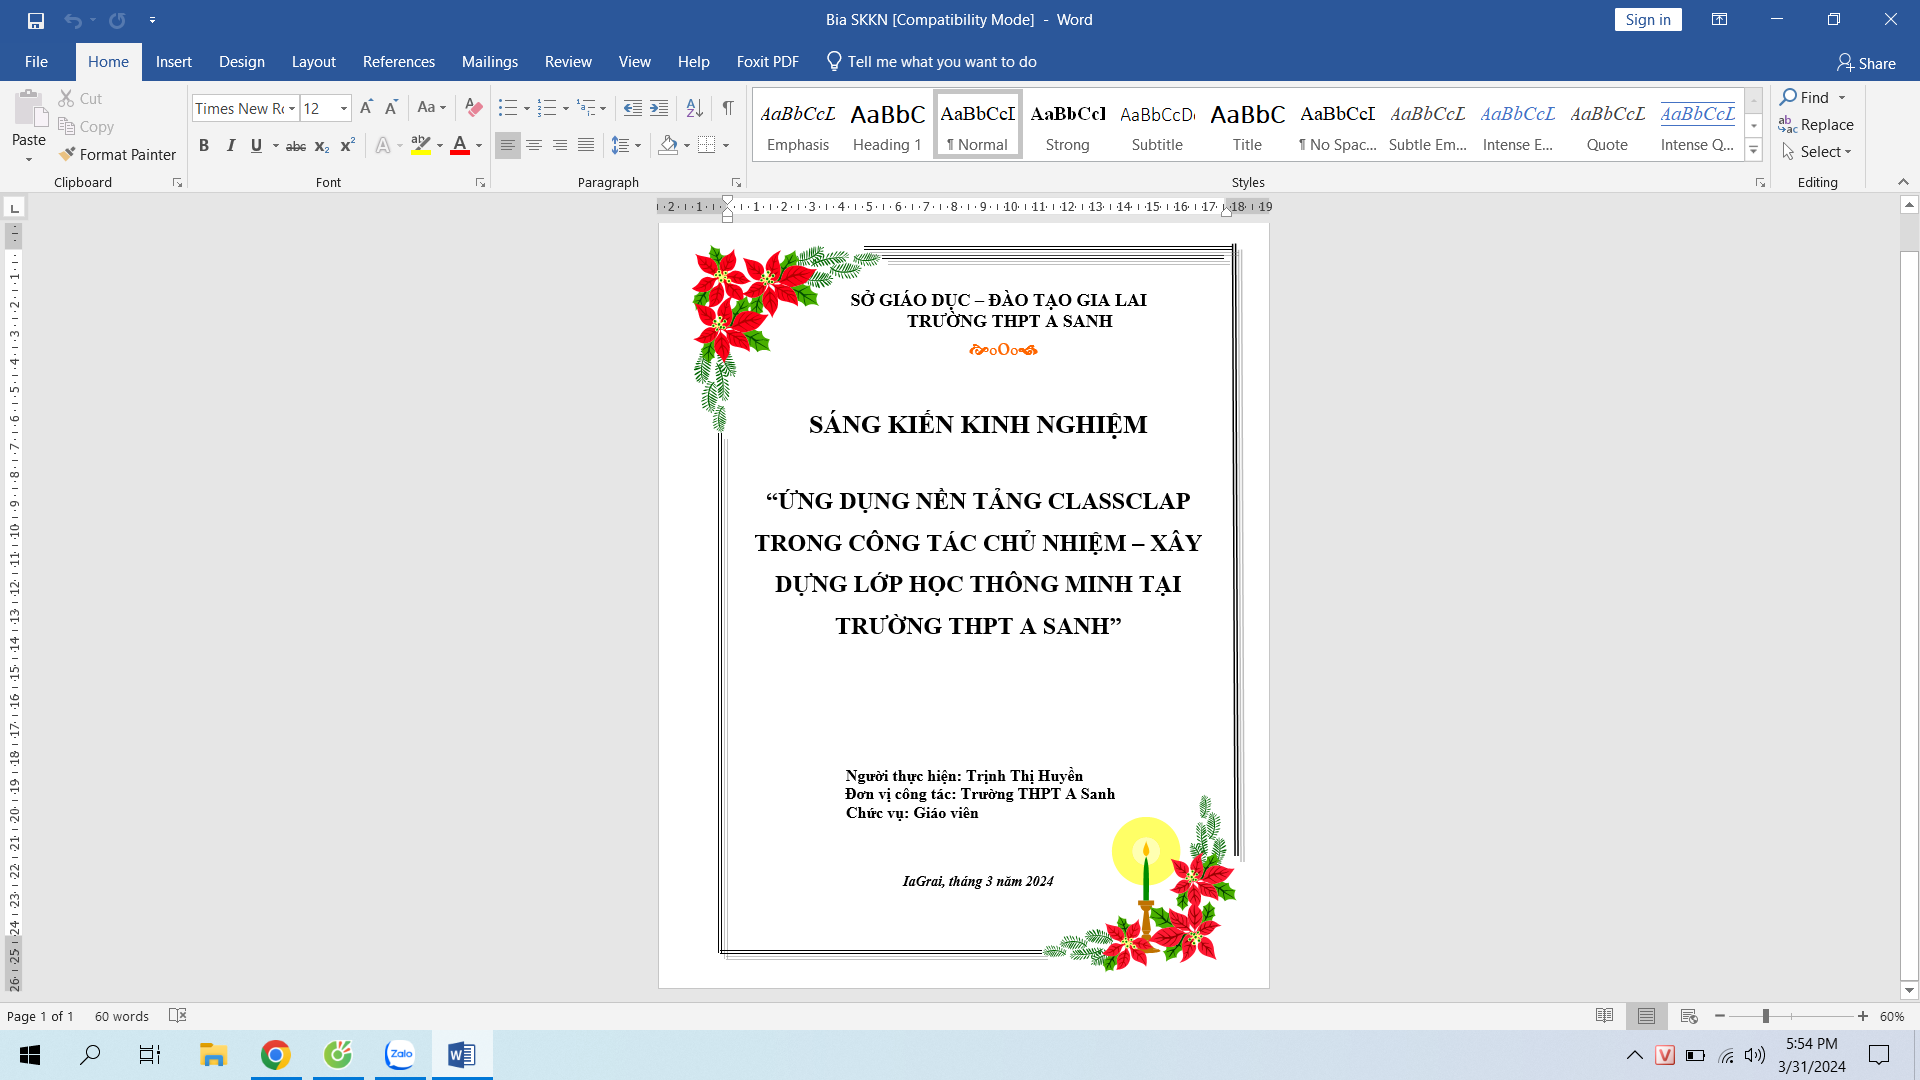Switch to the Layout tab
Image resolution: width=1920 pixels, height=1080 pixels.
(313, 62)
